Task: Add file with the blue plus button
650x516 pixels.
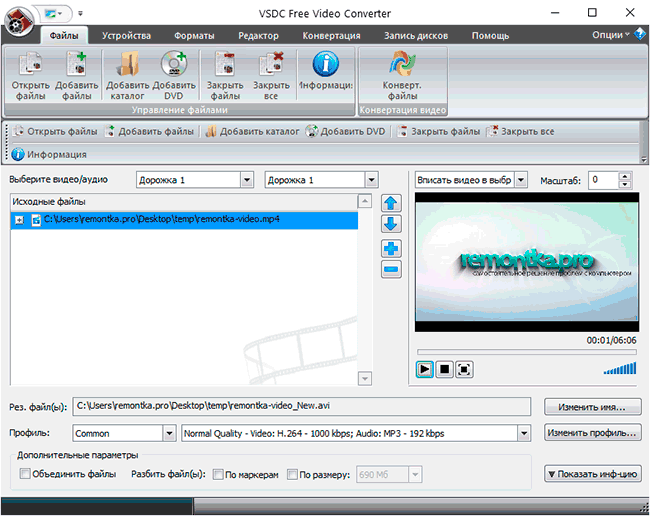Action: click(391, 249)
